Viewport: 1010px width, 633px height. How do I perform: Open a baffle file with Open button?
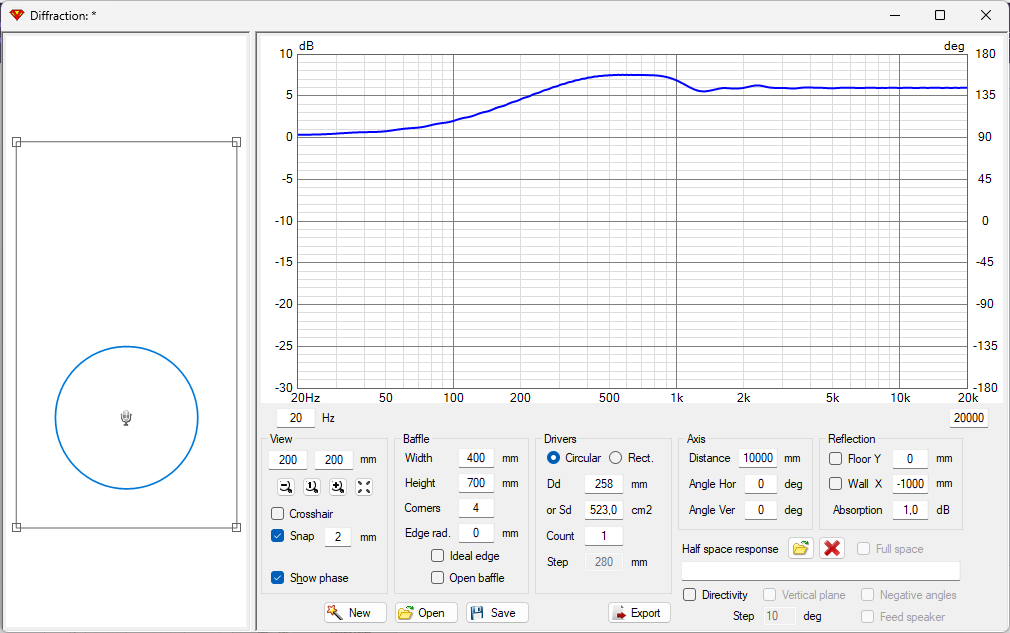(x=426, y=612)
